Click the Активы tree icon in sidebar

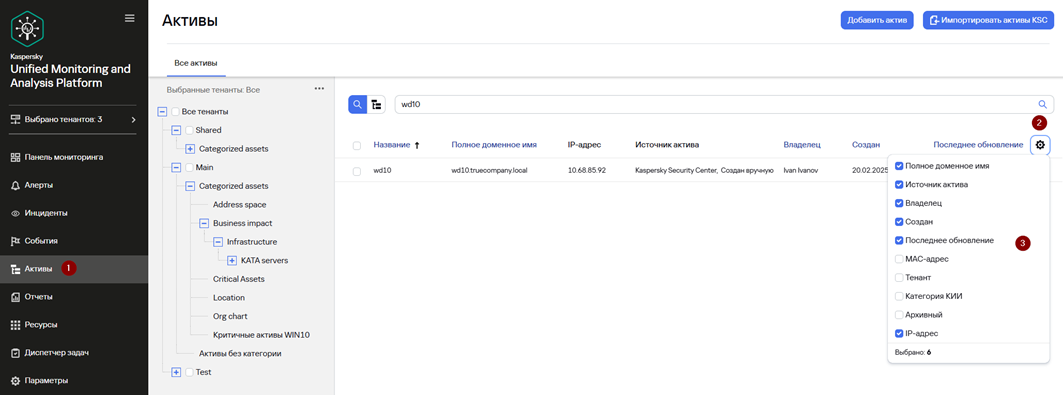click(x=16, y=269)
